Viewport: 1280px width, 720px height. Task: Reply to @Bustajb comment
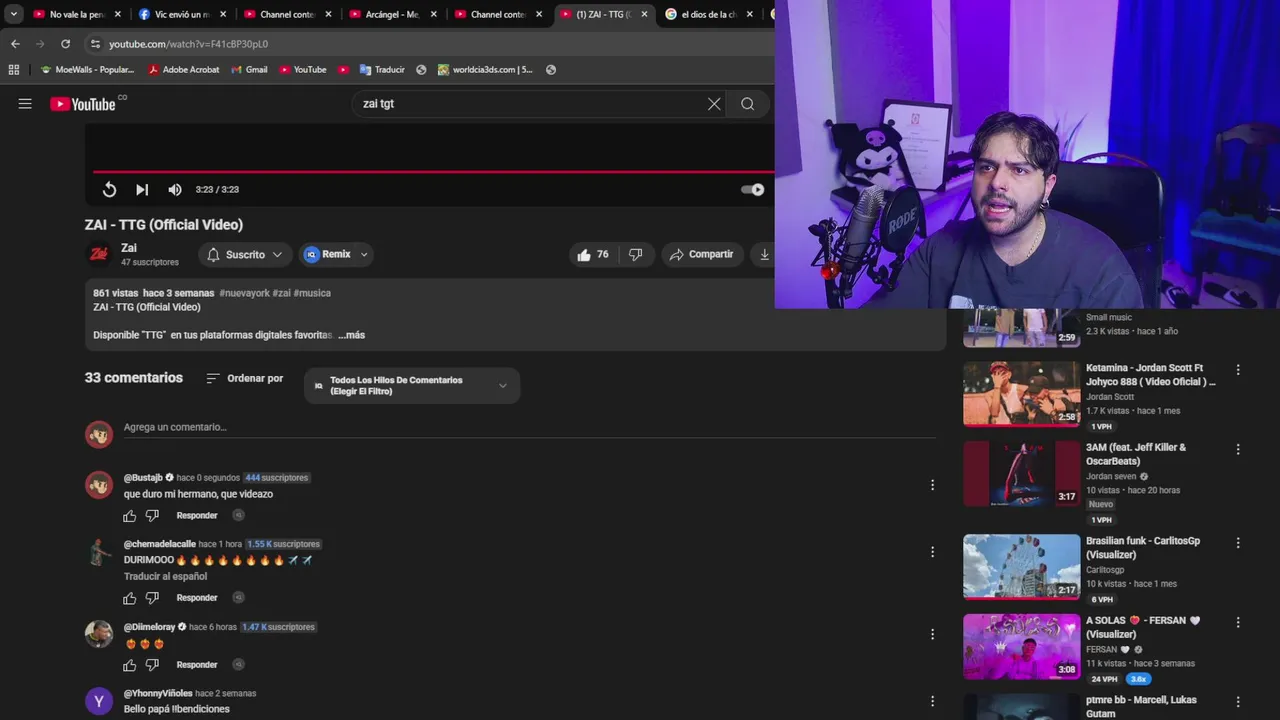pyautogui.click(x=197, y=516)
